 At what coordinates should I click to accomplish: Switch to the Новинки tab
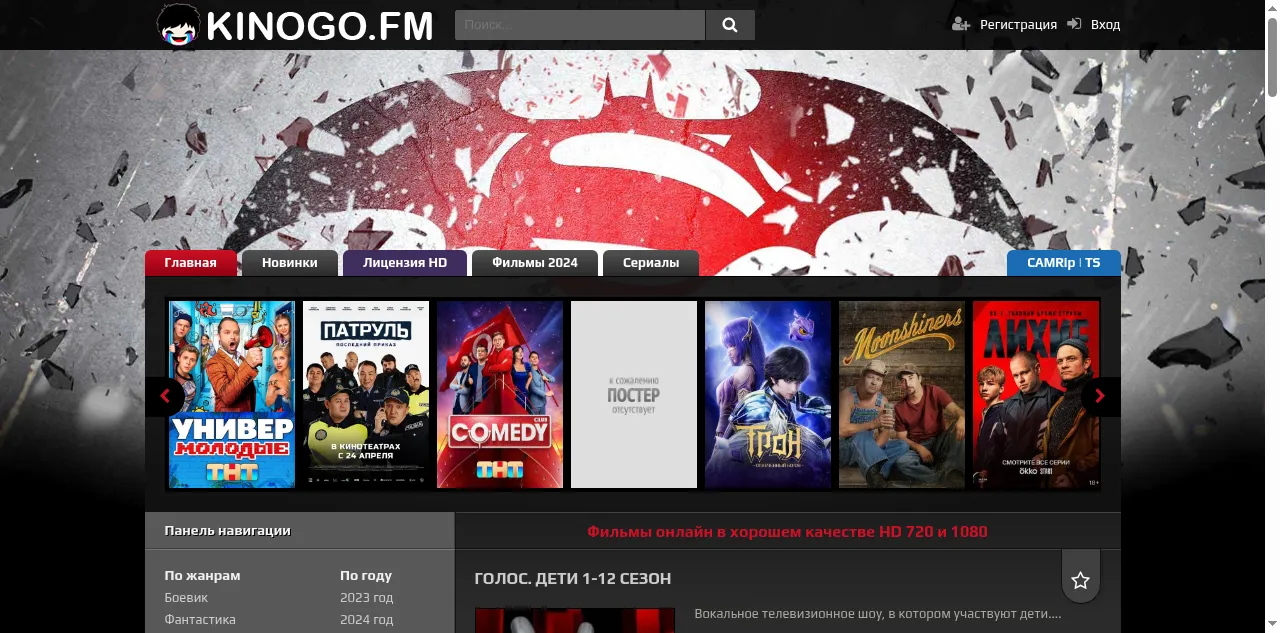(290, 263)
